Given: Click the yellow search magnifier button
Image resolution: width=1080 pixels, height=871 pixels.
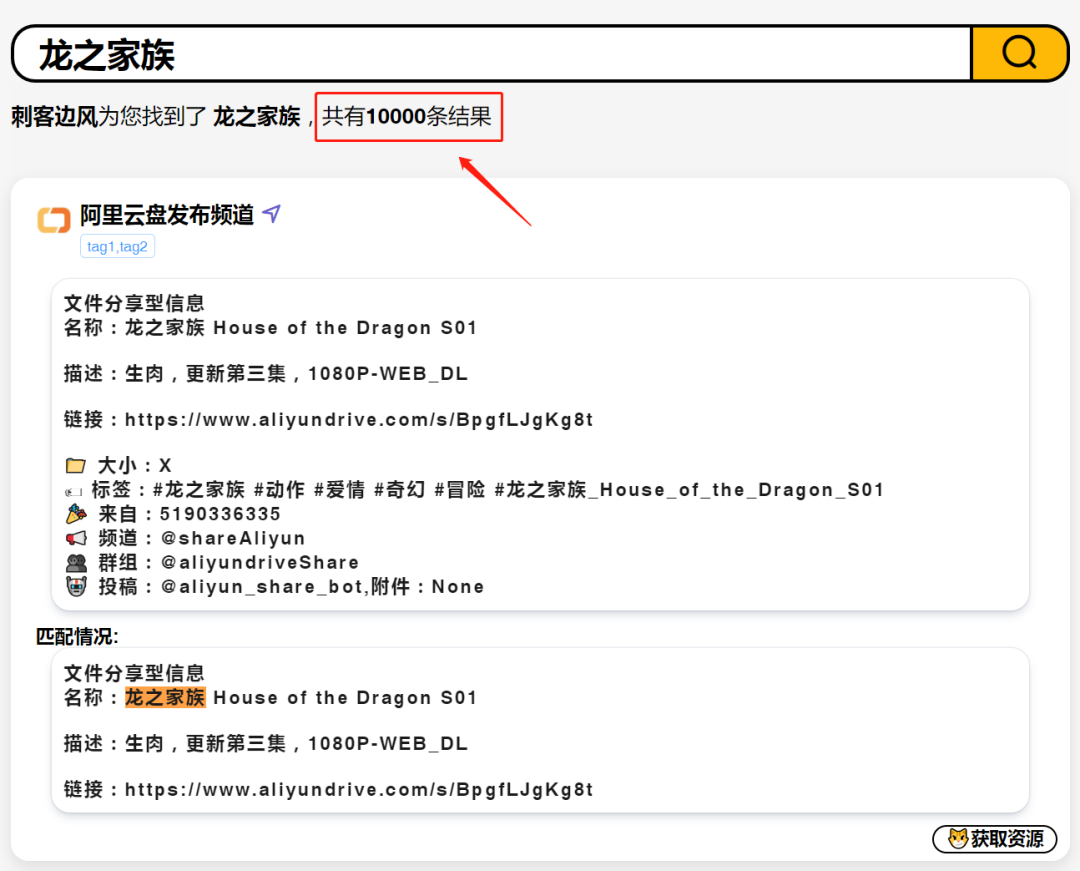Looking at the screenshot, I should click(1019, 53).
